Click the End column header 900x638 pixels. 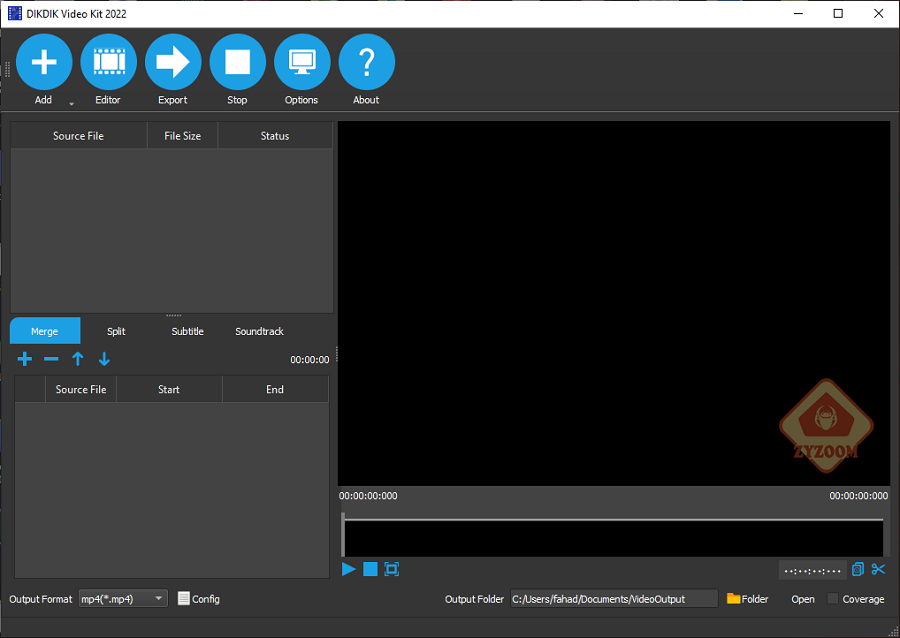[275, 390]
